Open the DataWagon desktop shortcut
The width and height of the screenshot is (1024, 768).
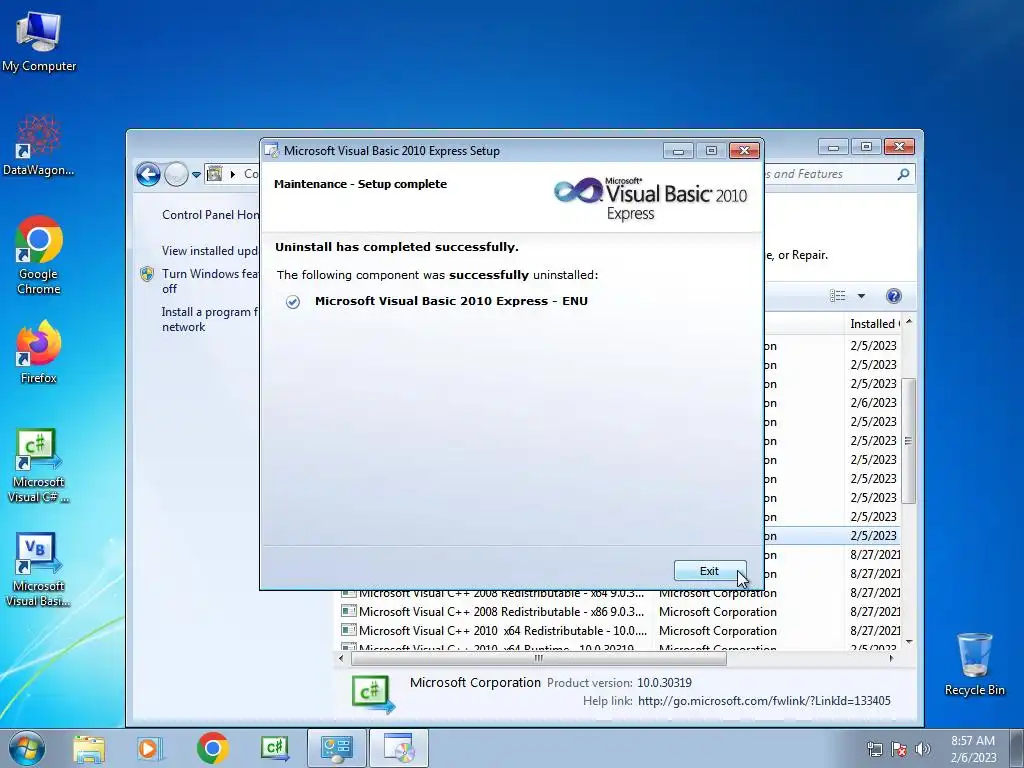pyautogui.click(x=39, y=146)
